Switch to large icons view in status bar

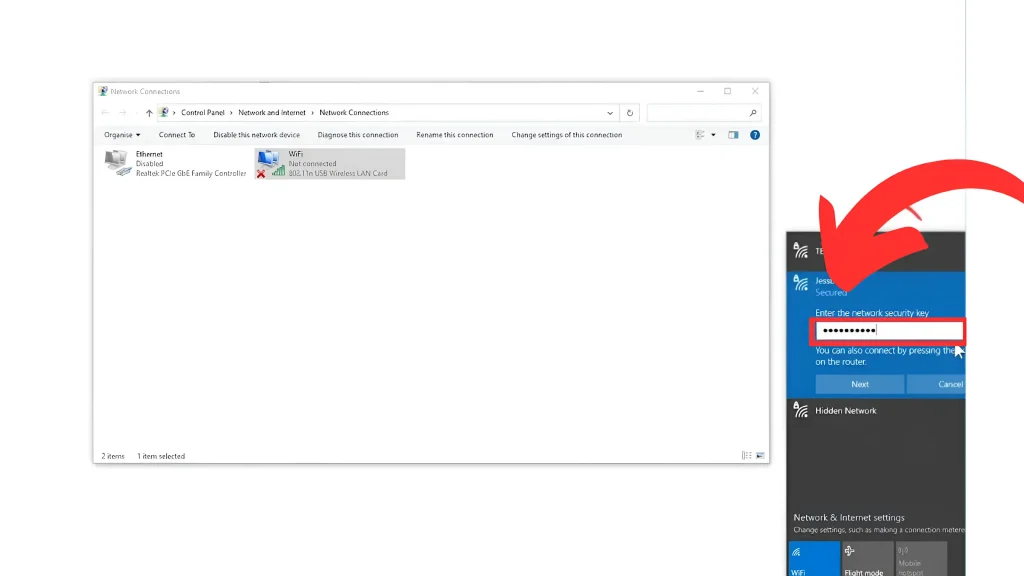[x=762, y=456]
